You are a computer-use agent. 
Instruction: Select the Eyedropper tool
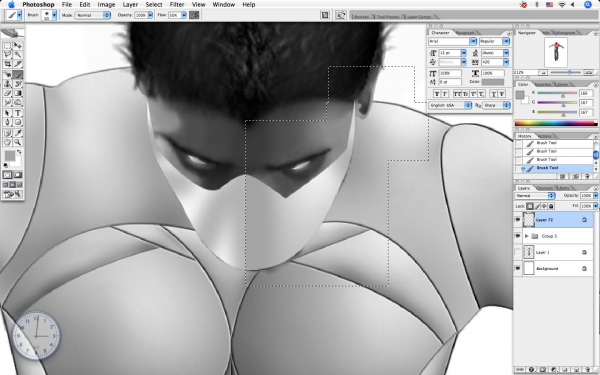18,133
